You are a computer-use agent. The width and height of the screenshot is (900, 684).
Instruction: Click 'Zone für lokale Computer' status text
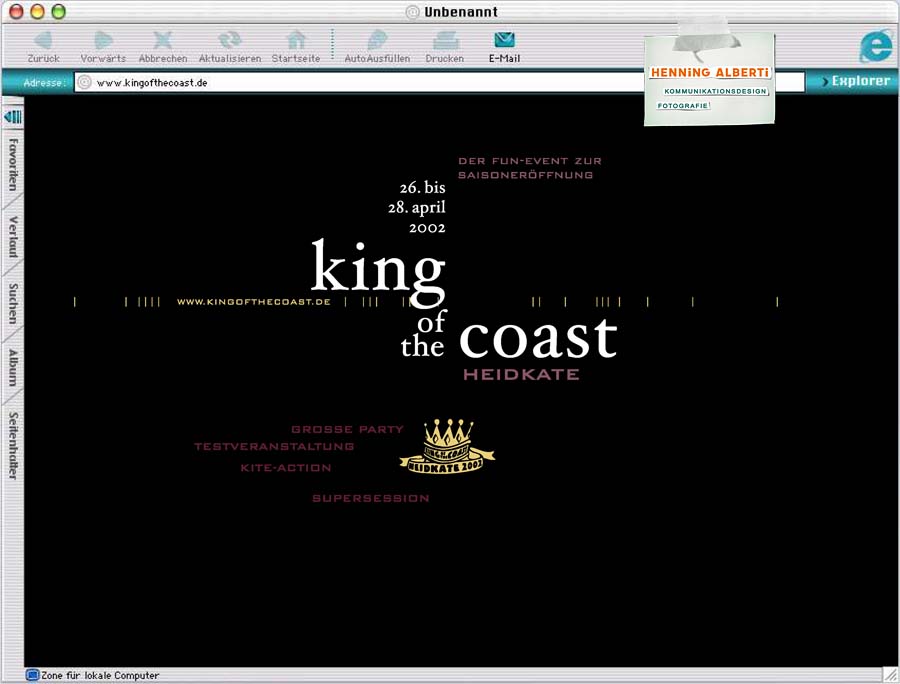[x=100, y=675]
